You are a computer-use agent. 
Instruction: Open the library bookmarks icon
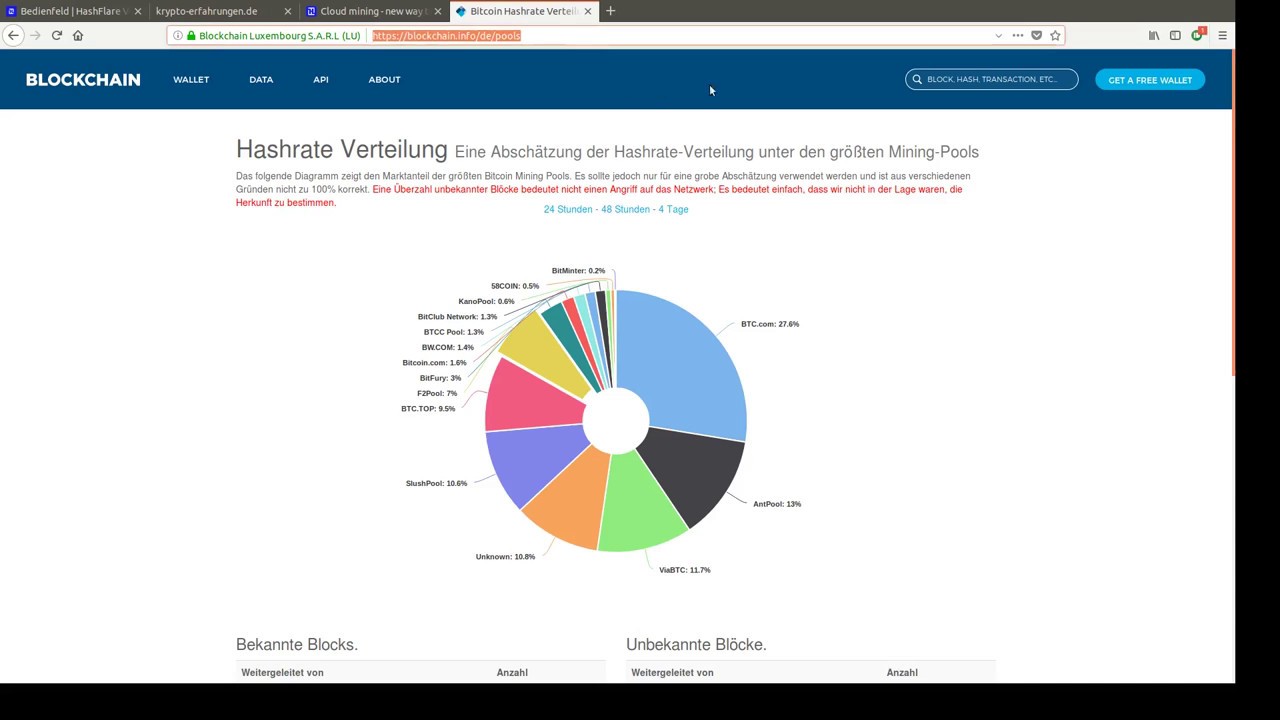coord(1154,35)
